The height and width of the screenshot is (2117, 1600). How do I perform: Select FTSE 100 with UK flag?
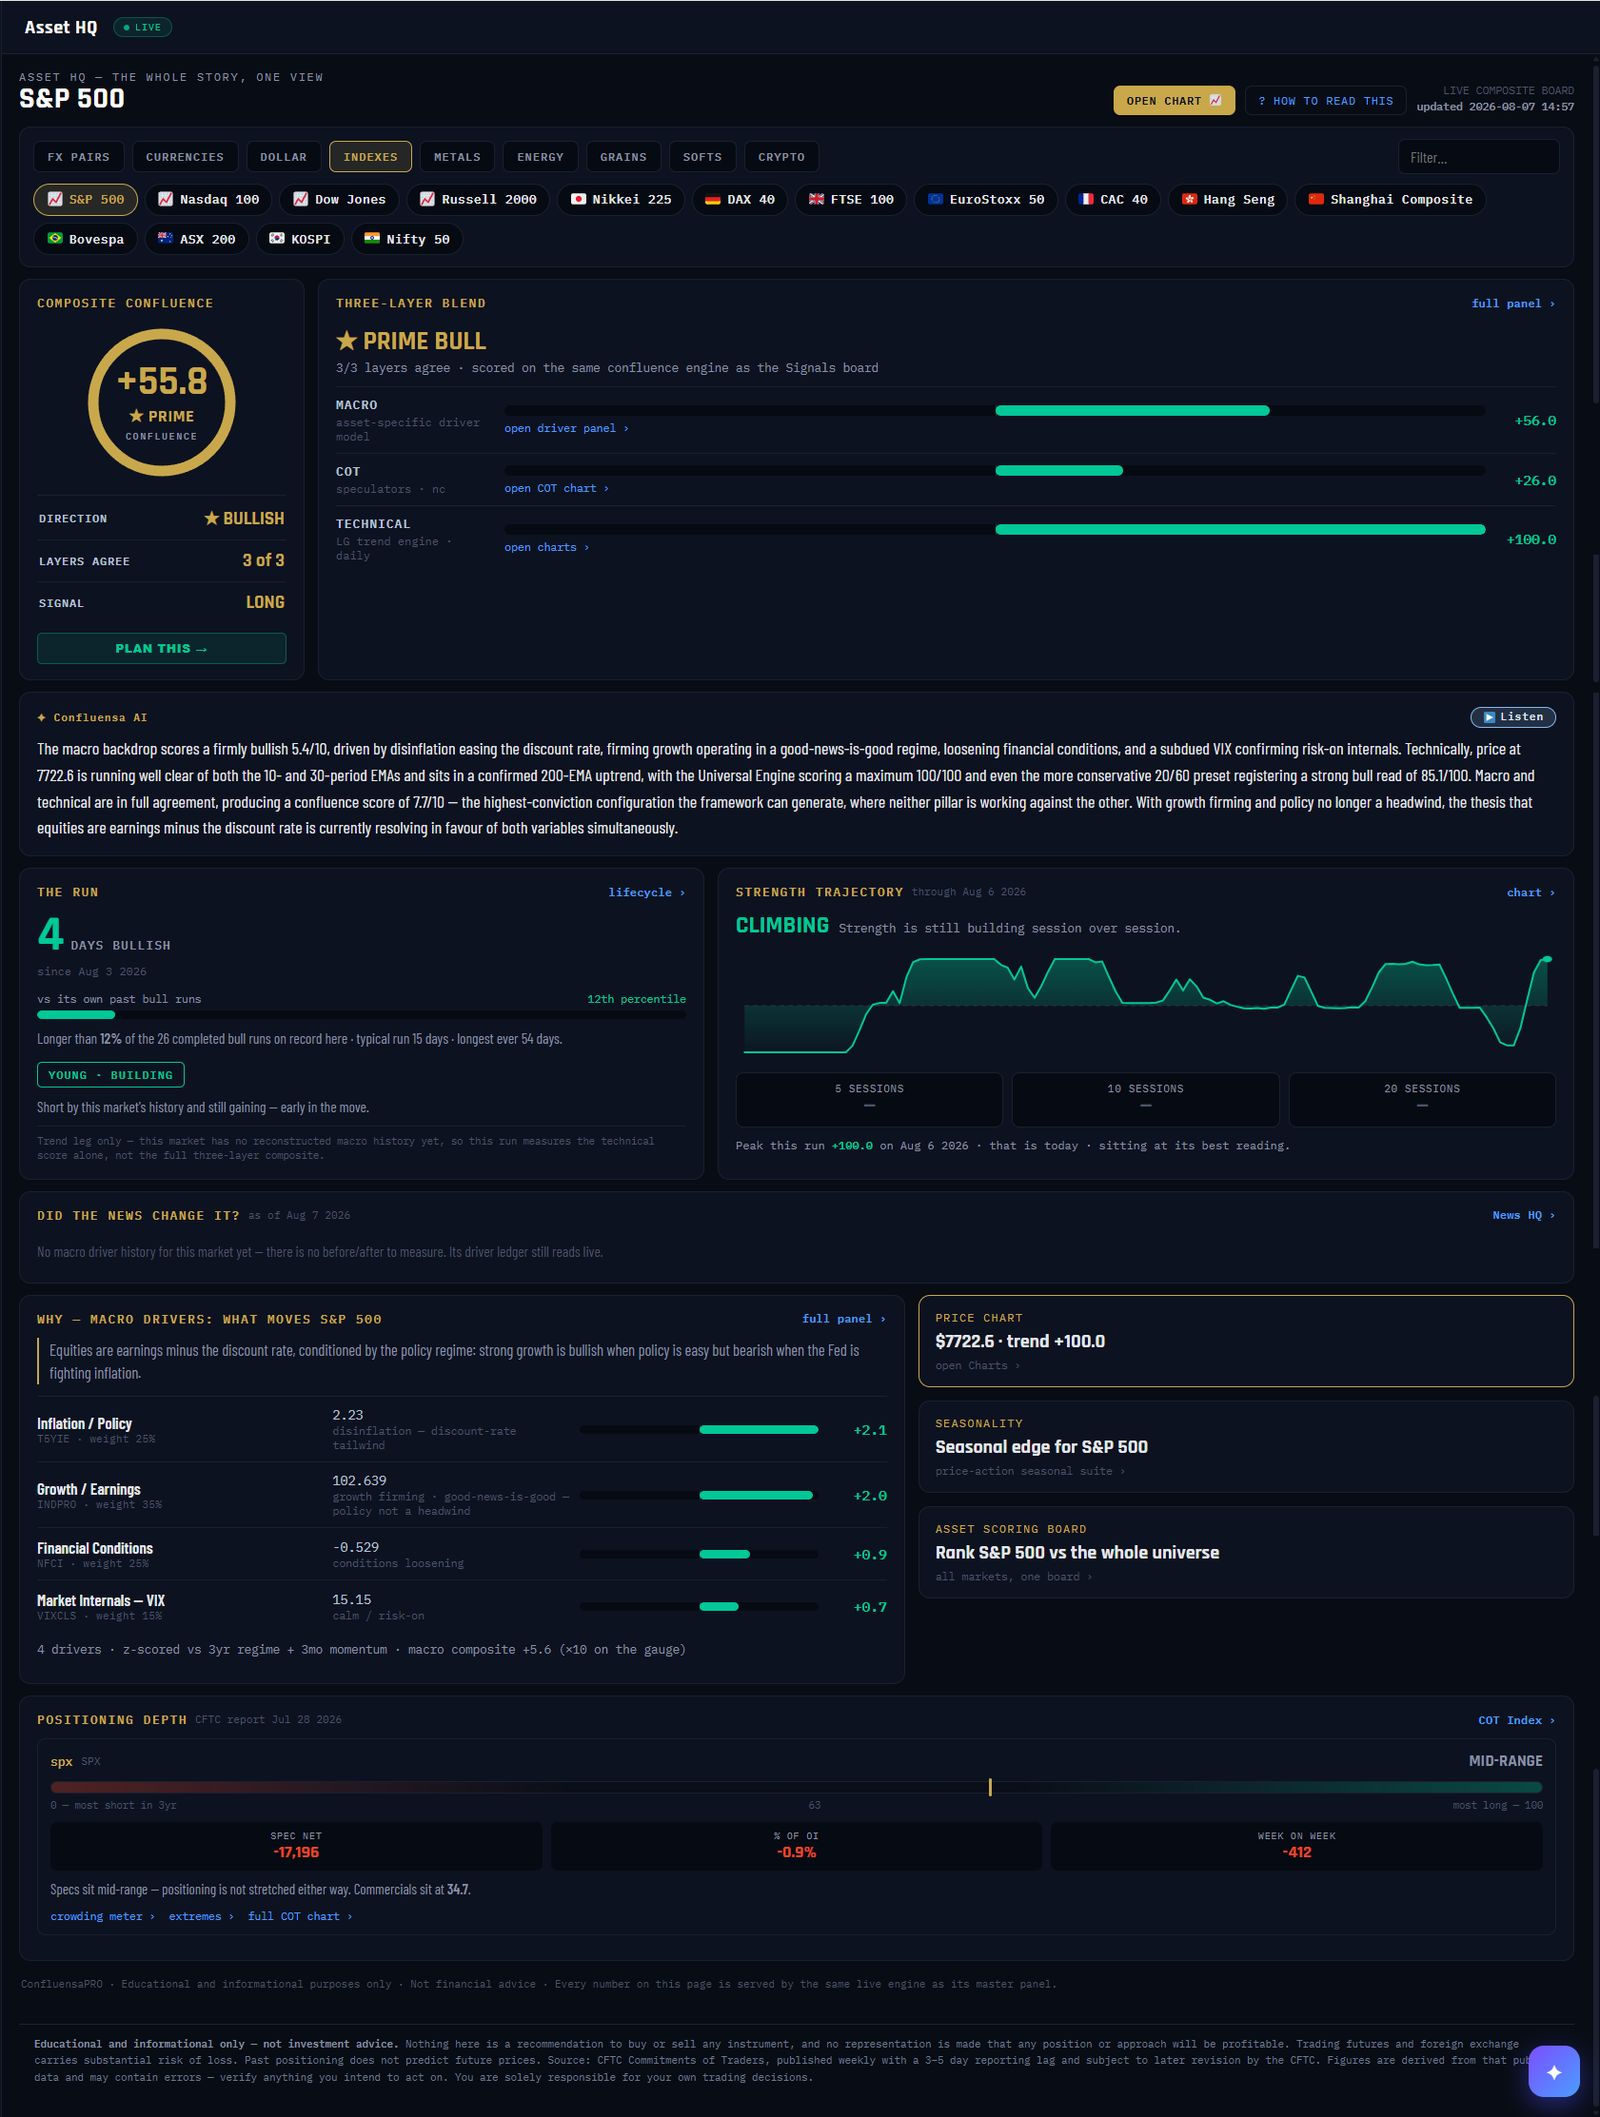[851, 199]
